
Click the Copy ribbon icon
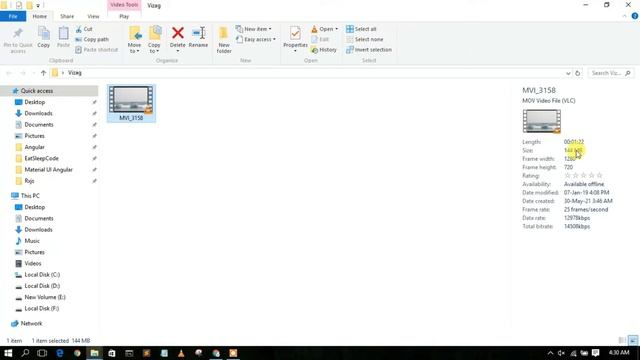tap(44, 38)
